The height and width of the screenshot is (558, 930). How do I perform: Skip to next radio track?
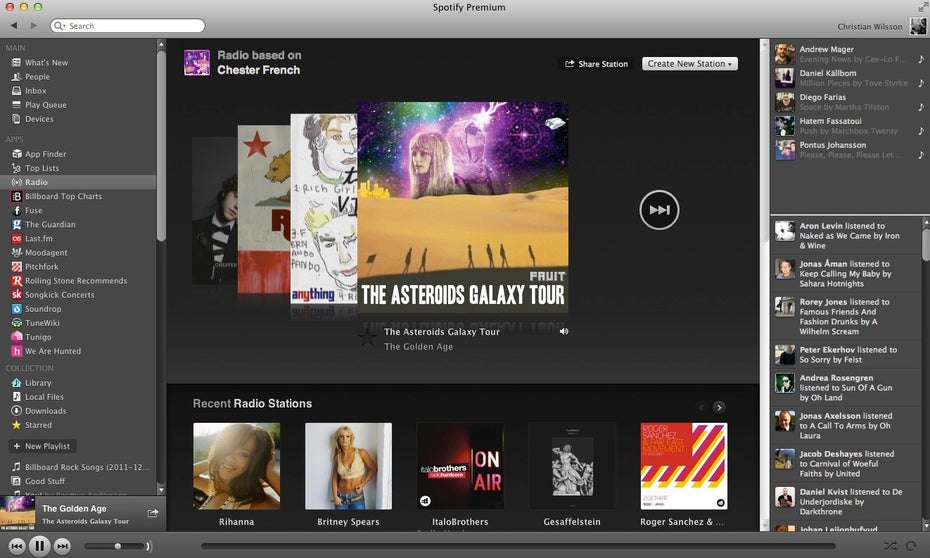(x=659, y=210)
